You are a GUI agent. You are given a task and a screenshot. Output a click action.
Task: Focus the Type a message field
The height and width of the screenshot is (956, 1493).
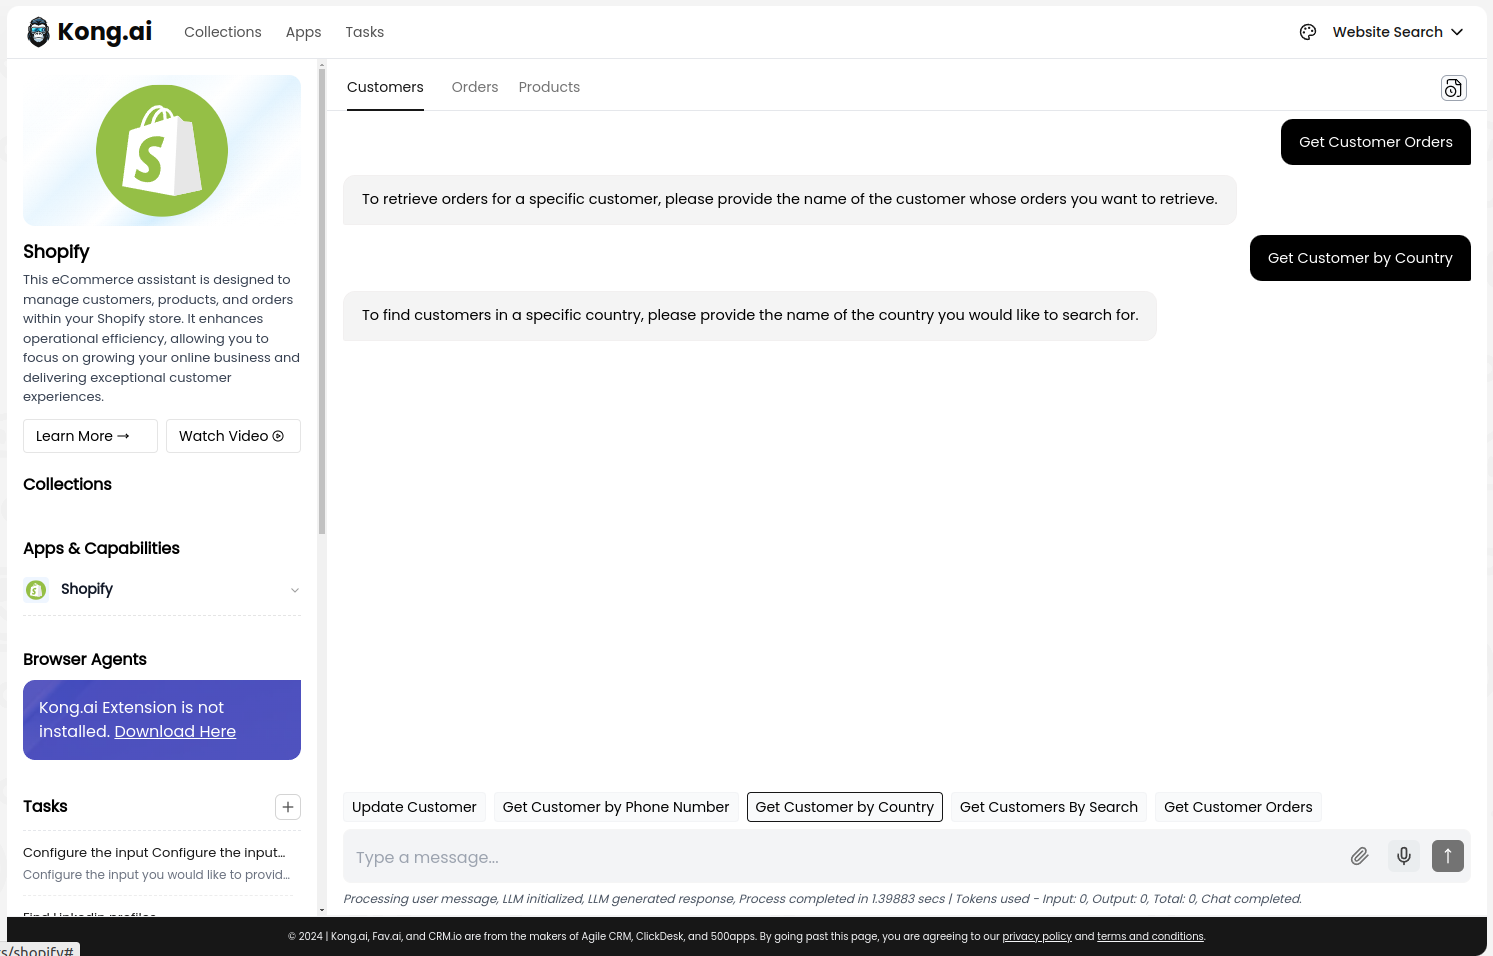(840, 857)
